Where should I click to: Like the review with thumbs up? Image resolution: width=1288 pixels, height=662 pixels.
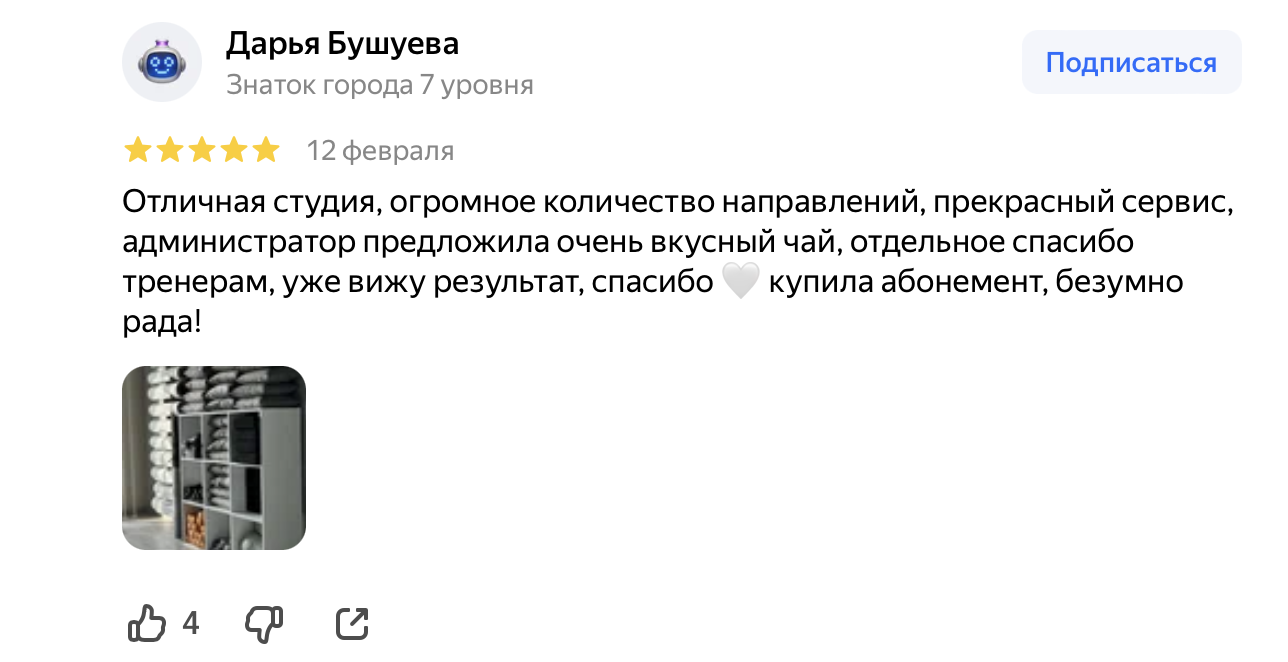(147, 624)
